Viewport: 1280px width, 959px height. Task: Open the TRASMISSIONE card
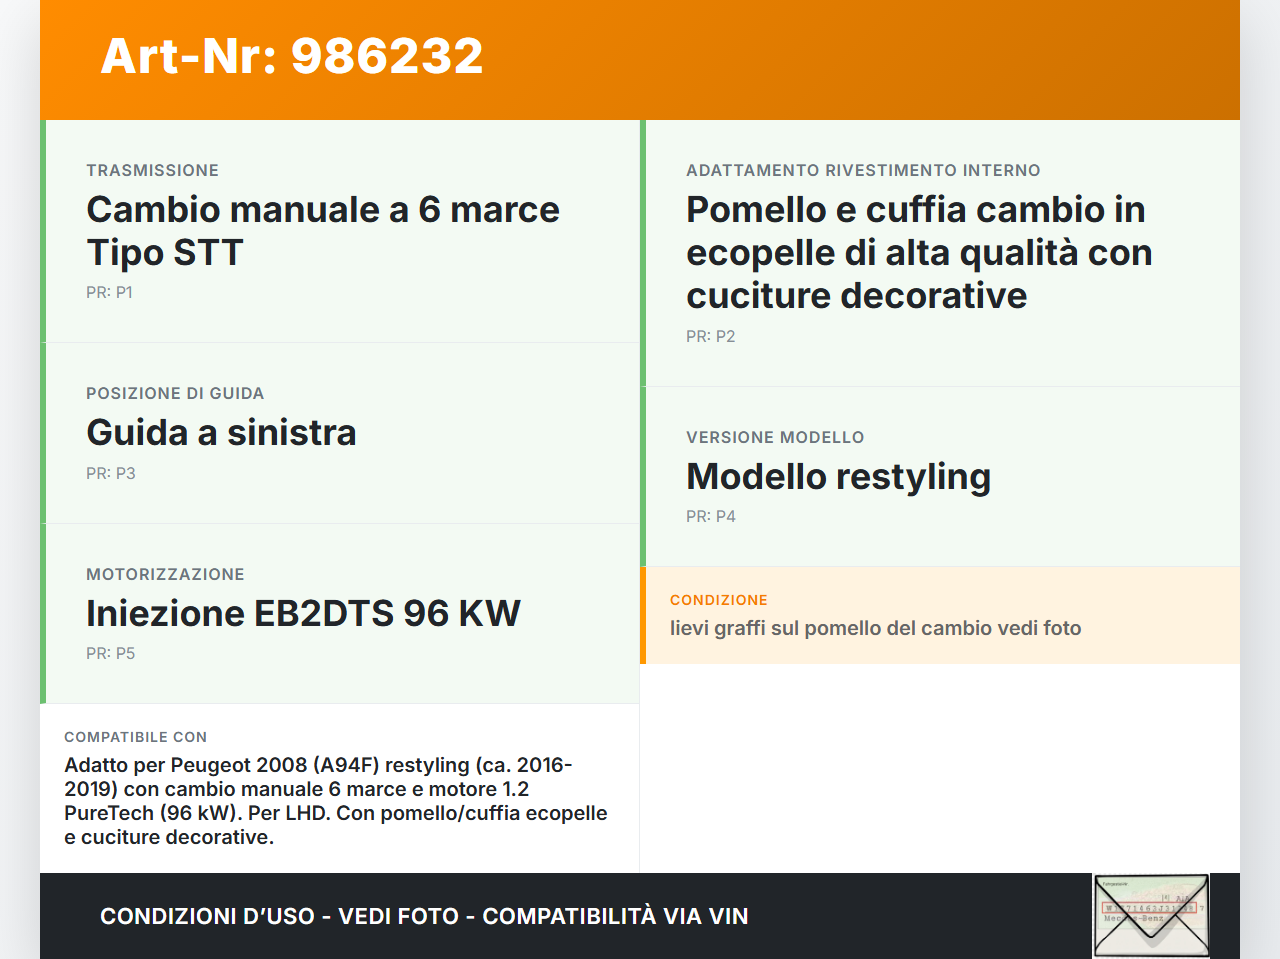click(152, 170)
